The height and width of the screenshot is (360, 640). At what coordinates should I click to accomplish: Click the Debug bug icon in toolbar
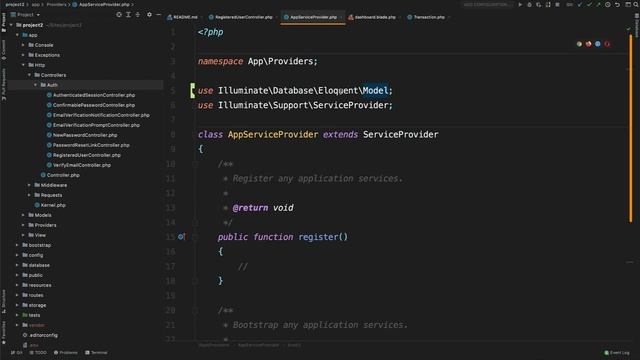[529, 4]
